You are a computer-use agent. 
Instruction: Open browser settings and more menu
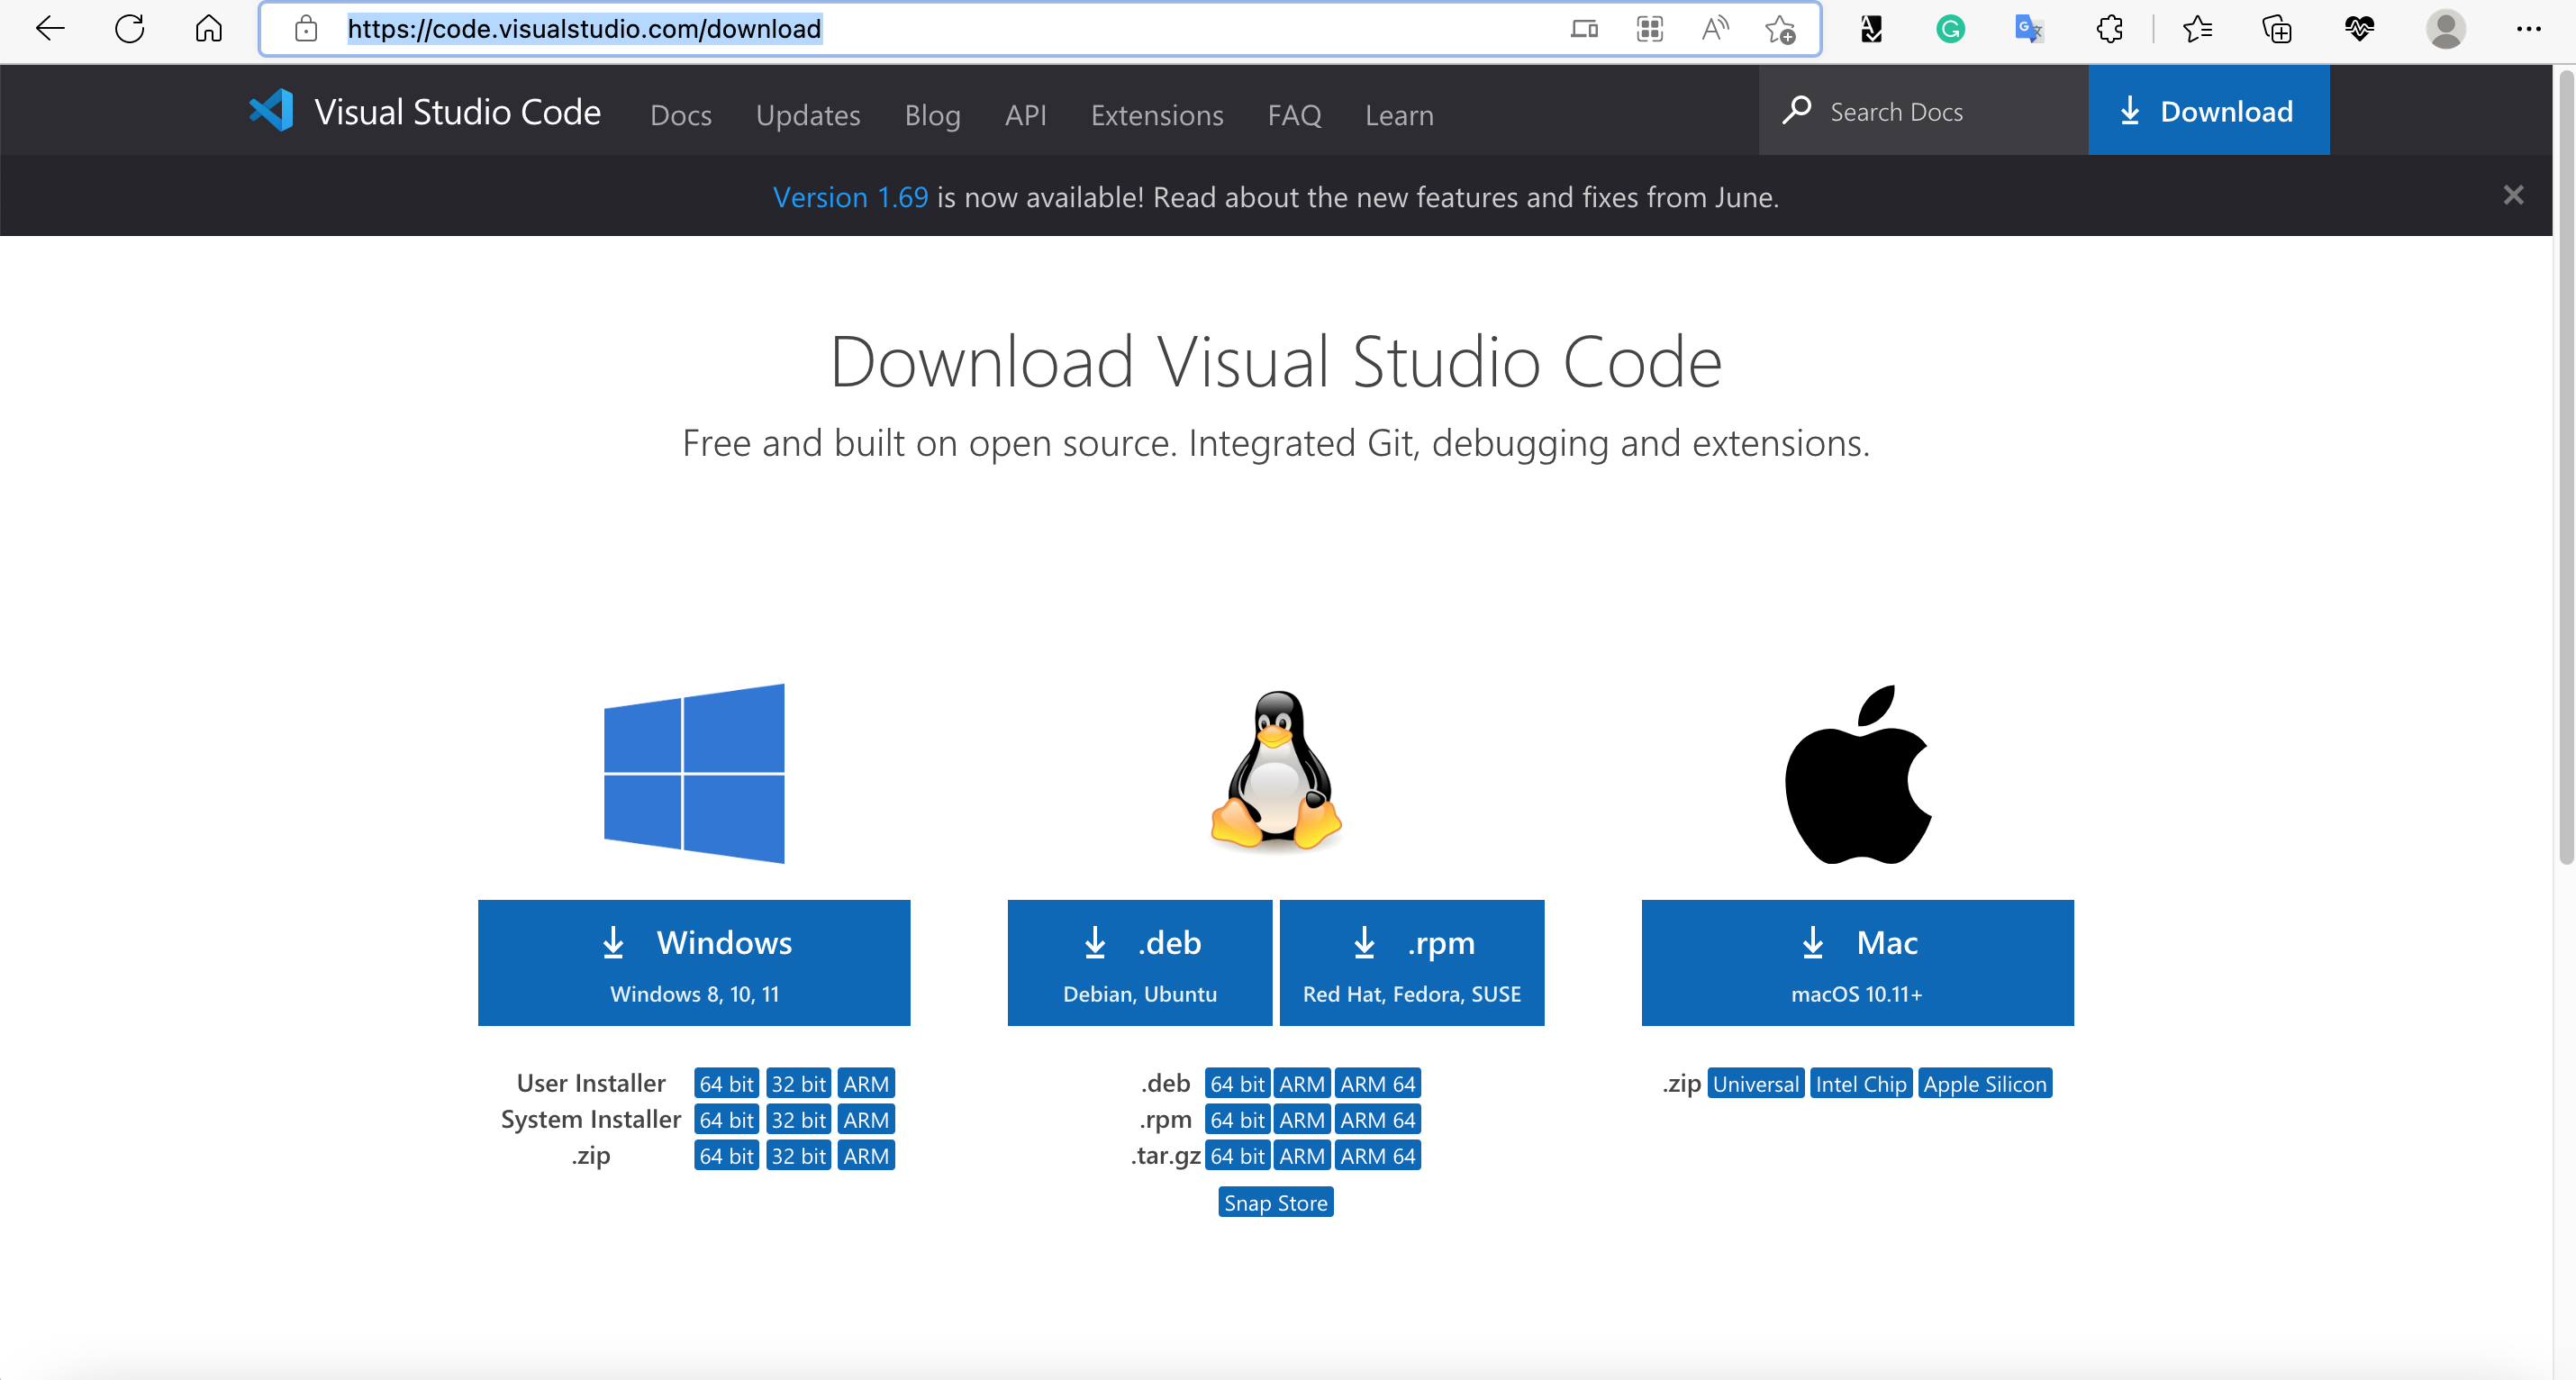(2529, 29)
